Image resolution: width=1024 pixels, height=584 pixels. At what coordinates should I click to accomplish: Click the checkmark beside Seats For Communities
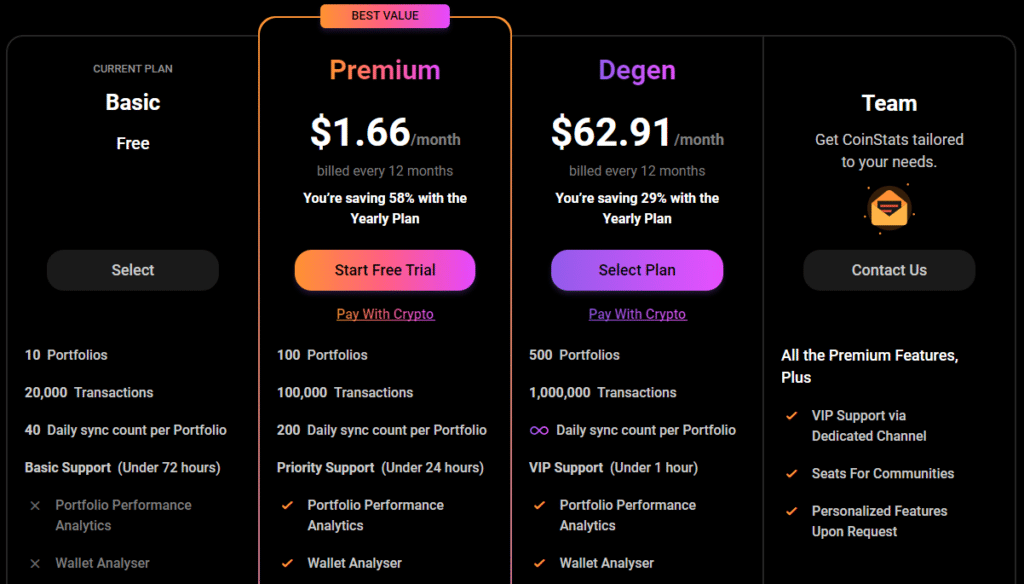(x=792, y=474)
